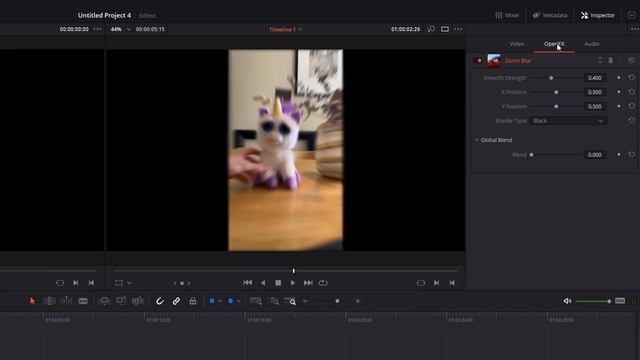The image size is (640, 360).
Task: Open timeline viewer three-dot options menu
Action: click(458, 29)
